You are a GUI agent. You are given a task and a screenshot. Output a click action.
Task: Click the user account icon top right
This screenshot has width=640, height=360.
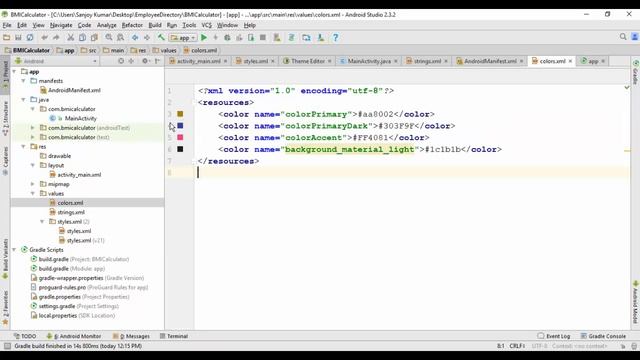pos(635,37)
